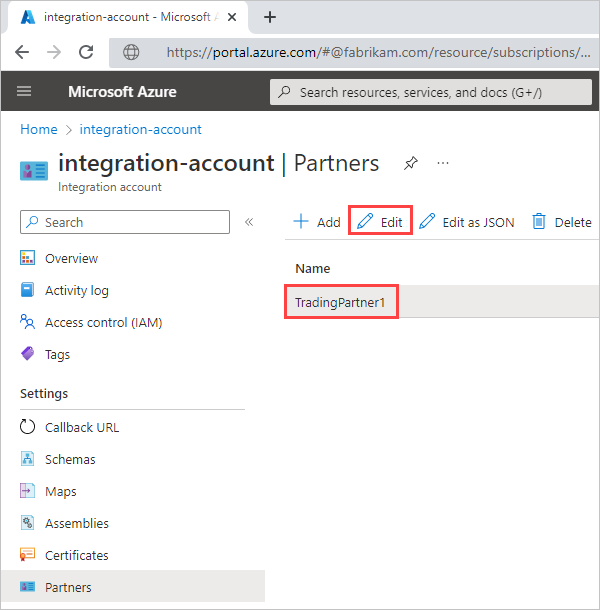Collapse the left sidebar menu

click(249, 222)
